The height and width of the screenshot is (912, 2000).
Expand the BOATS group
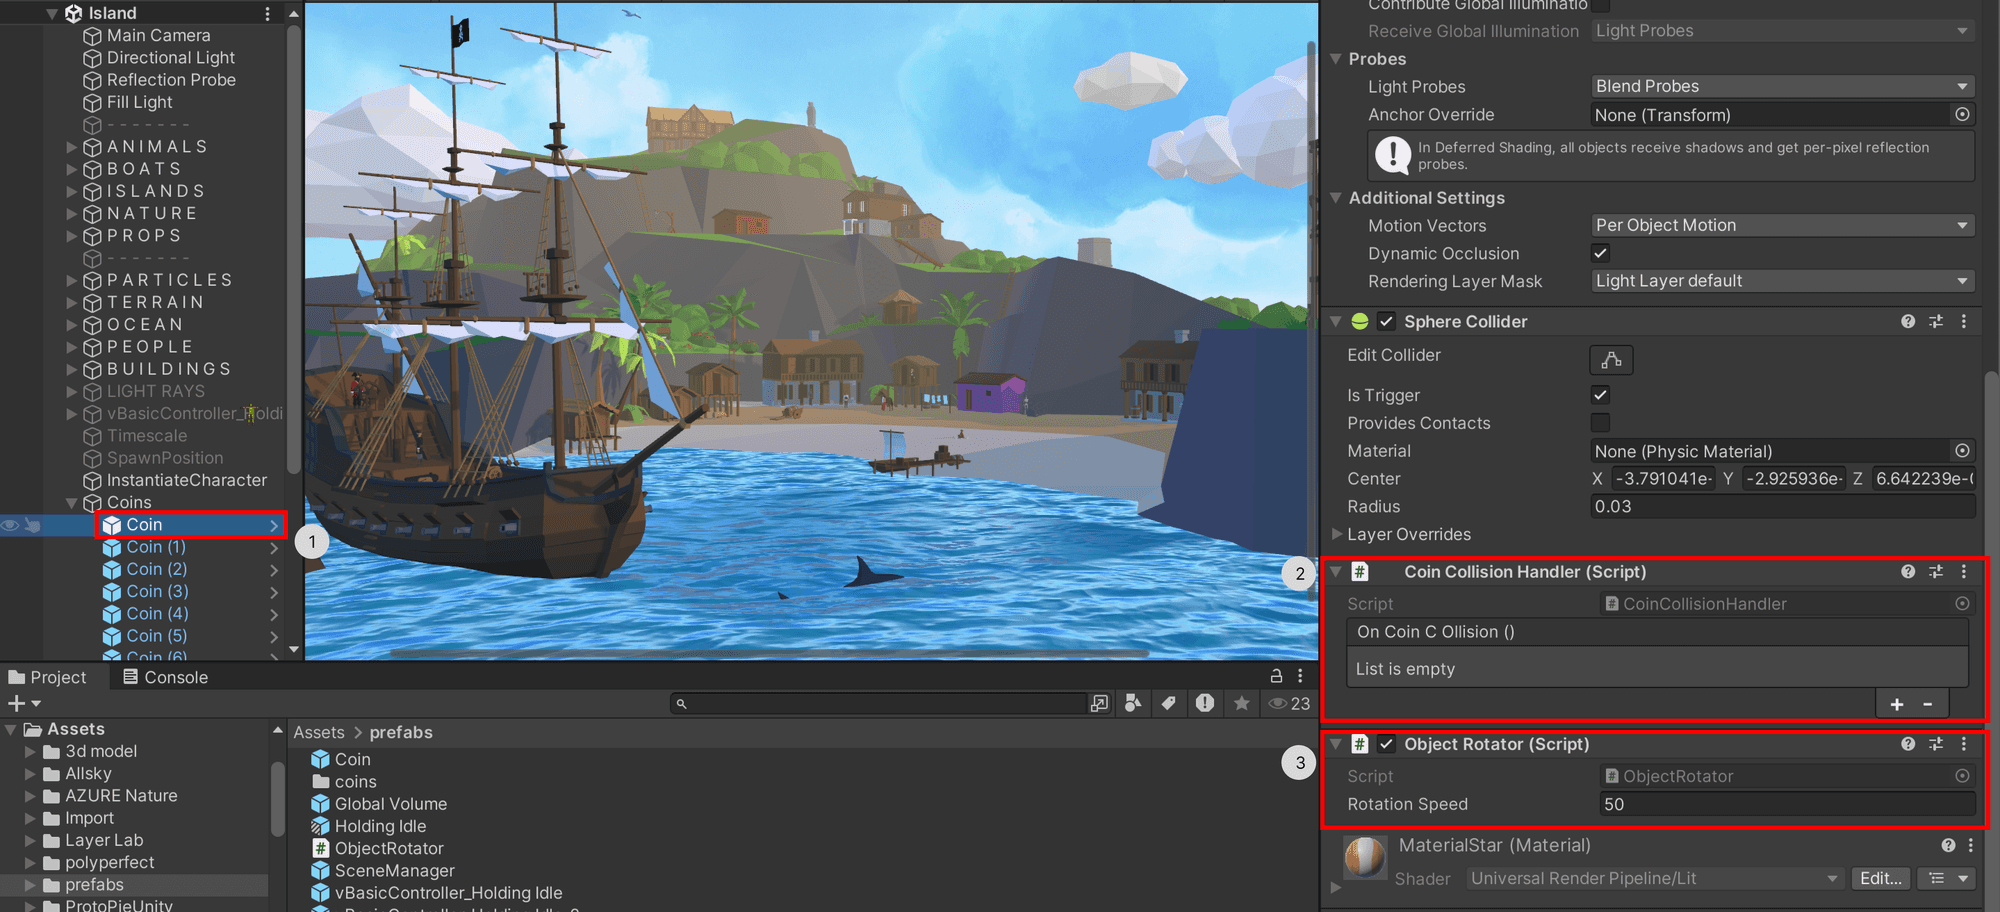[72, 169]
